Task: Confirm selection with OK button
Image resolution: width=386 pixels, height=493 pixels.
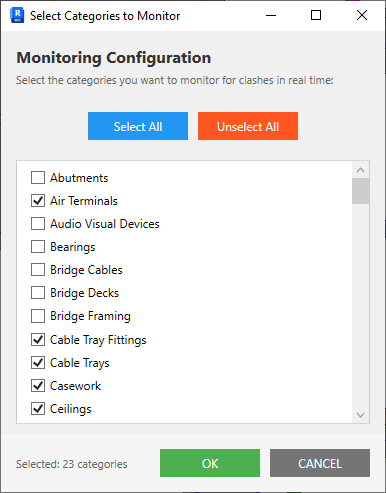Action: click(210, 463)
